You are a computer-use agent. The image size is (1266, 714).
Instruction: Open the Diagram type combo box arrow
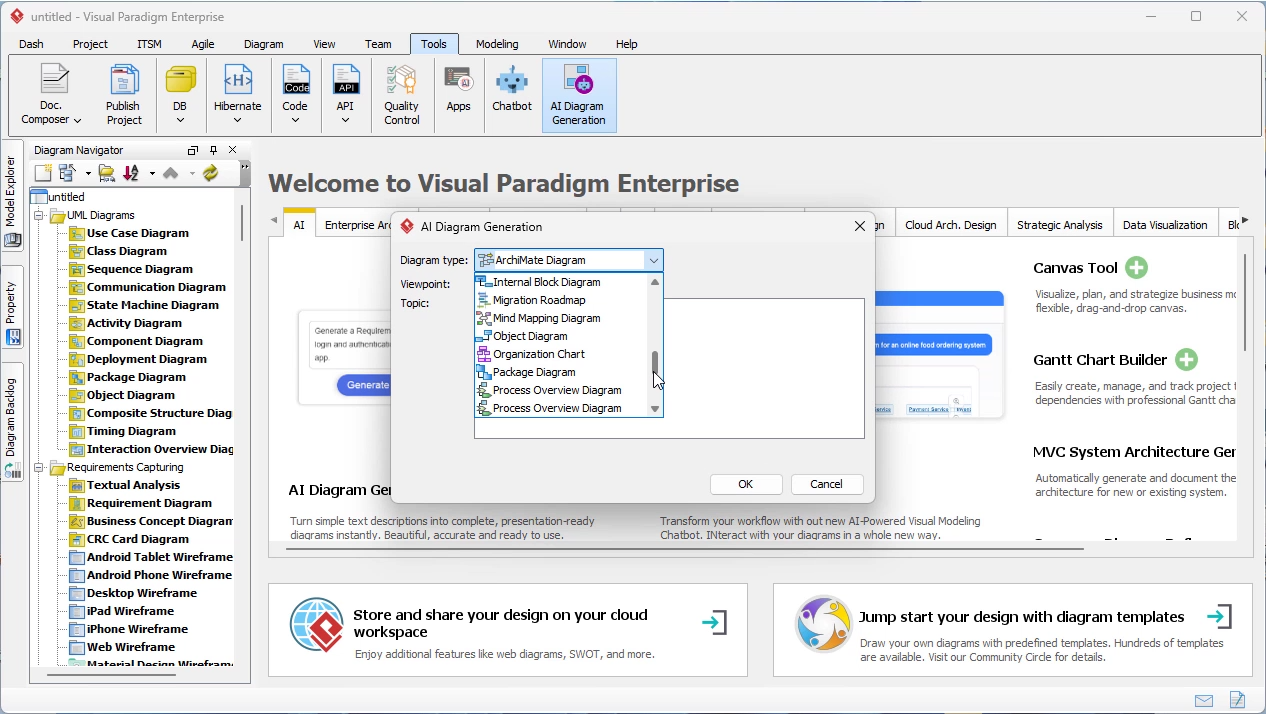pyautogui.click(x=653, y=260)
